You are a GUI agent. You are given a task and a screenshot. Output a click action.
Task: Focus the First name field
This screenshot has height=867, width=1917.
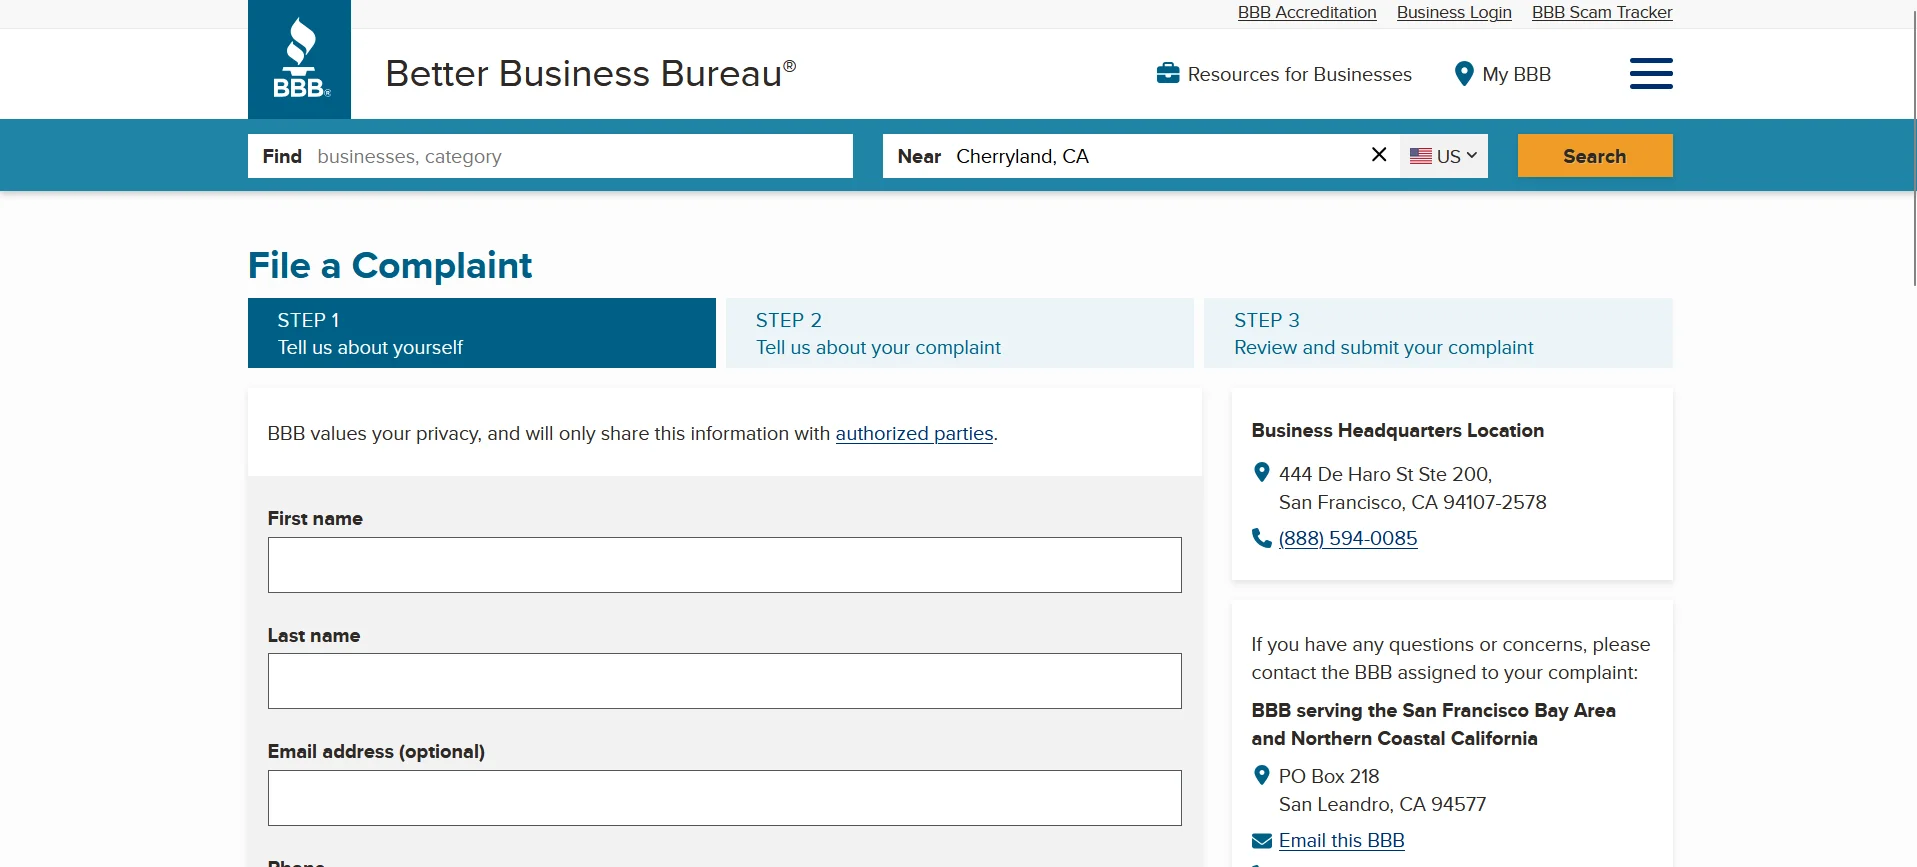(x=724, y=565)
